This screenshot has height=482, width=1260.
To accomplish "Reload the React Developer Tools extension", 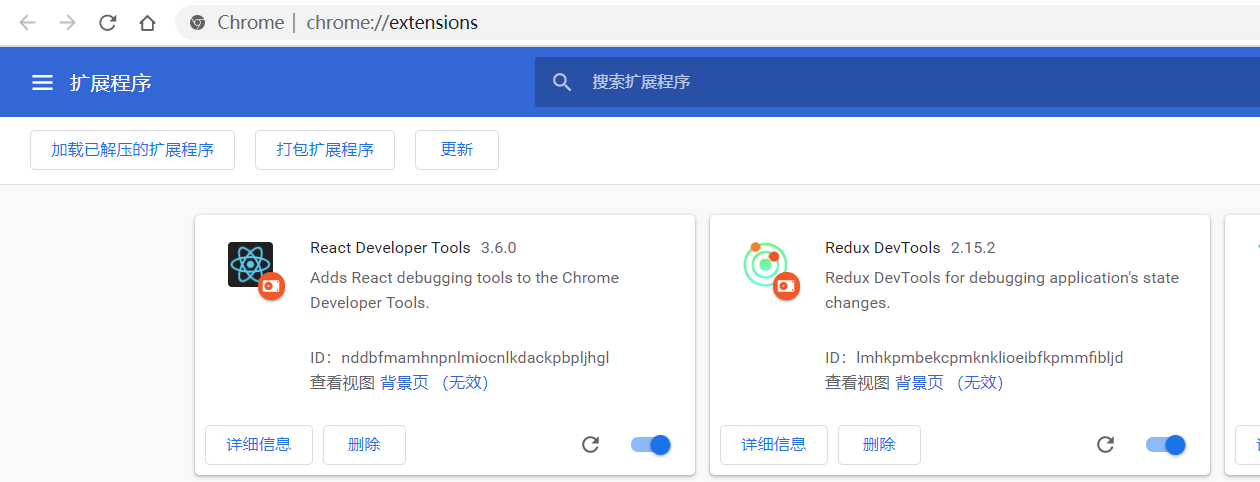I will 591,445.
